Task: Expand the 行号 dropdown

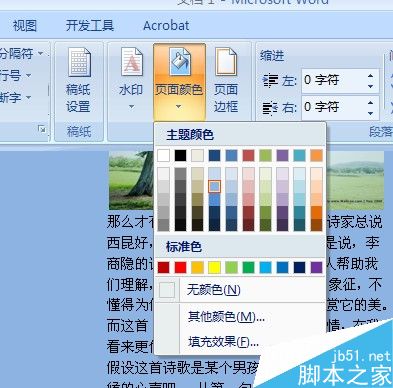Action: pyautogui.click(x=29, y=75)
